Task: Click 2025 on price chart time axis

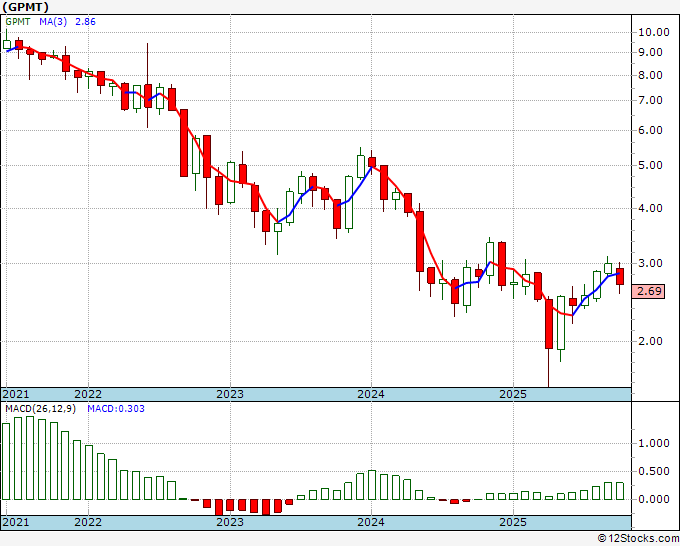Action: [x=513, y=394]
